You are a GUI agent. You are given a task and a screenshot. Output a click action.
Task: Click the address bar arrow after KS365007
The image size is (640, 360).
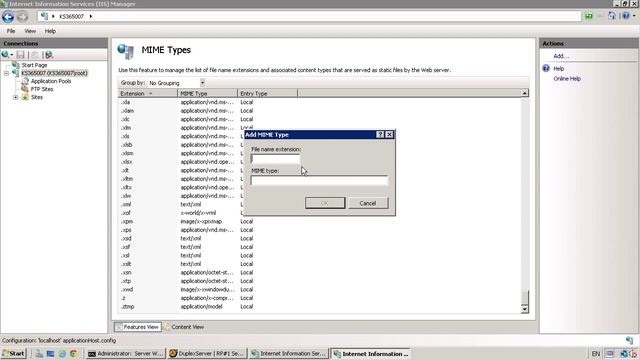(91, 16)
